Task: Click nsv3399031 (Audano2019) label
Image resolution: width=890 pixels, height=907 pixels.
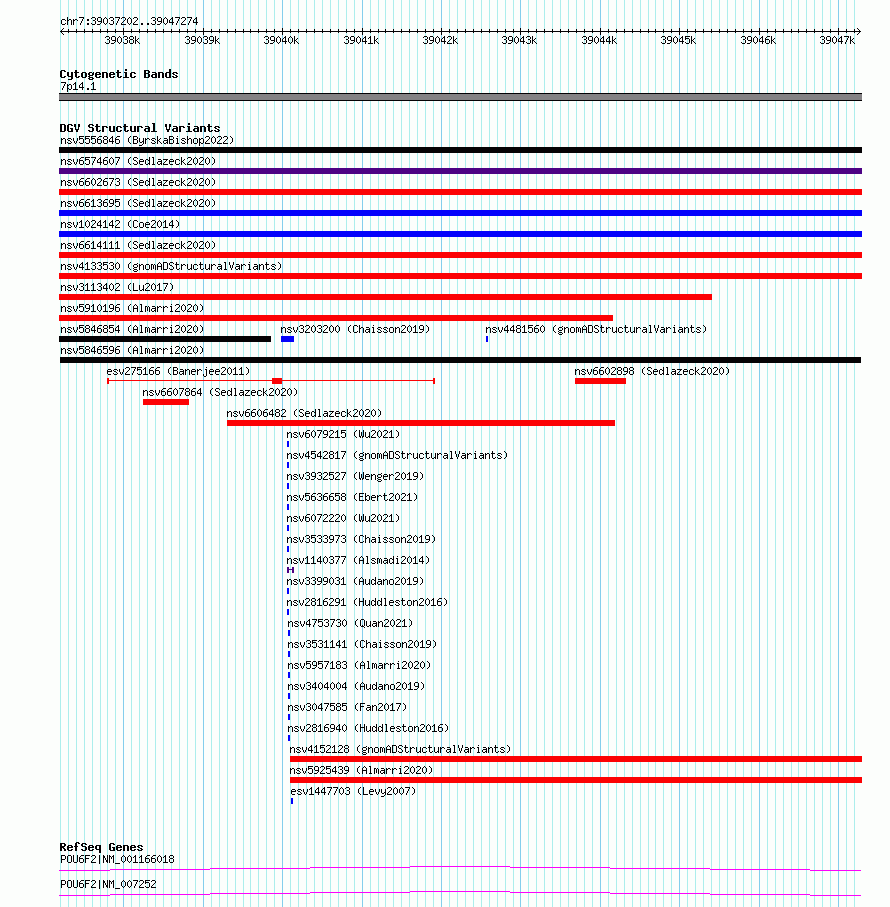Action: [x=355, y=581]
